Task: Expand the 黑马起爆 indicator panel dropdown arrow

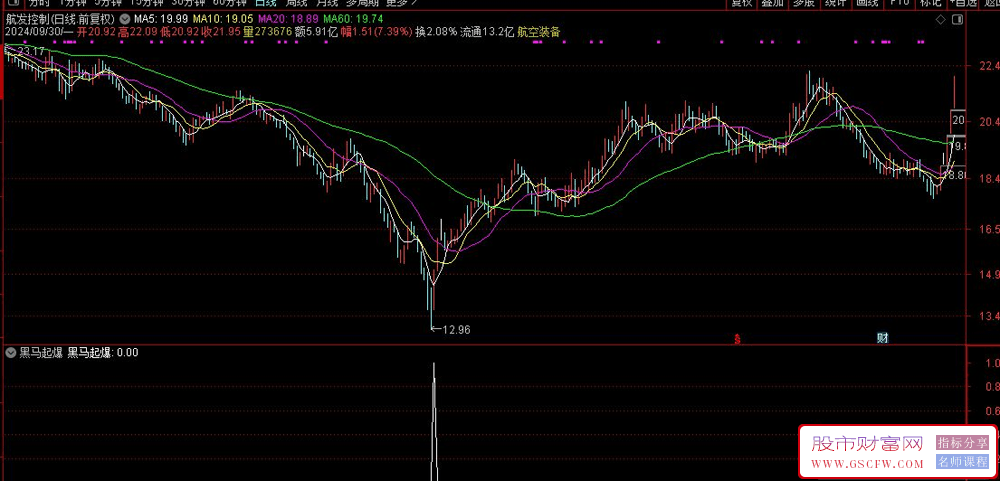Action: (11, 352)
